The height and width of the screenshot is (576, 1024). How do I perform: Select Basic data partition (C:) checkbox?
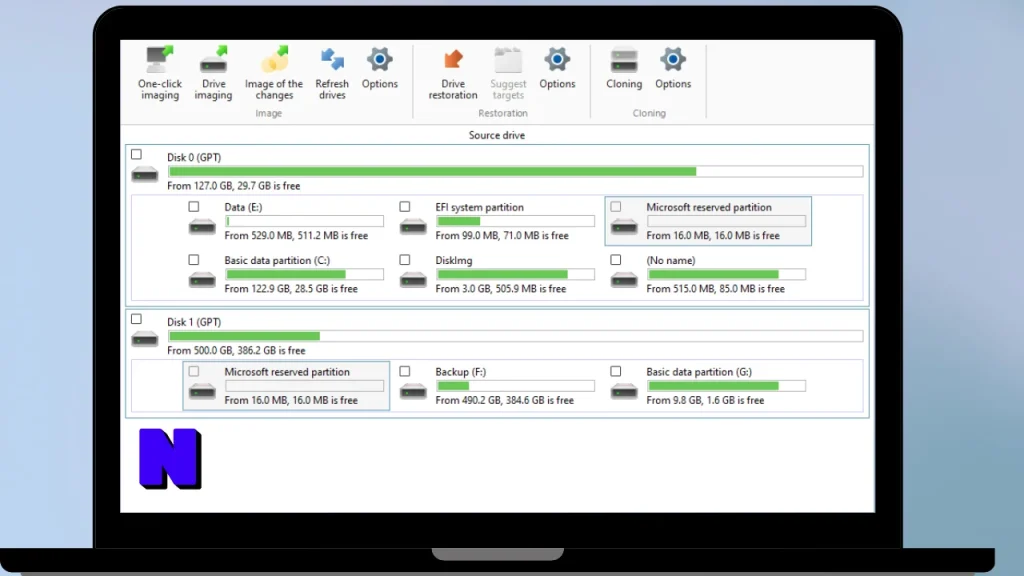point(194,260)
